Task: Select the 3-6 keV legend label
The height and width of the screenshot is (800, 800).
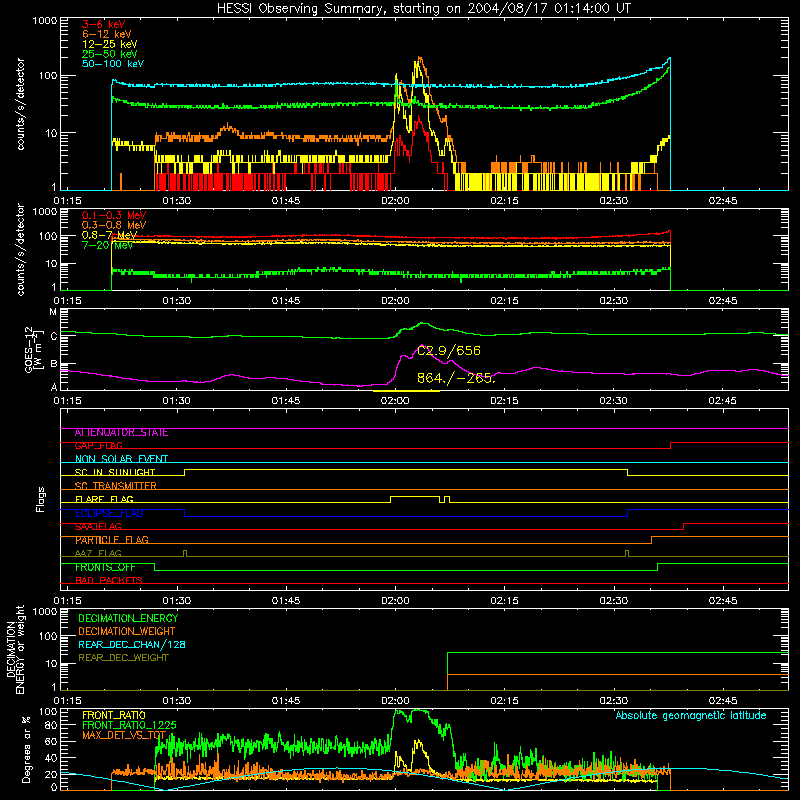Action: point(104,24)
